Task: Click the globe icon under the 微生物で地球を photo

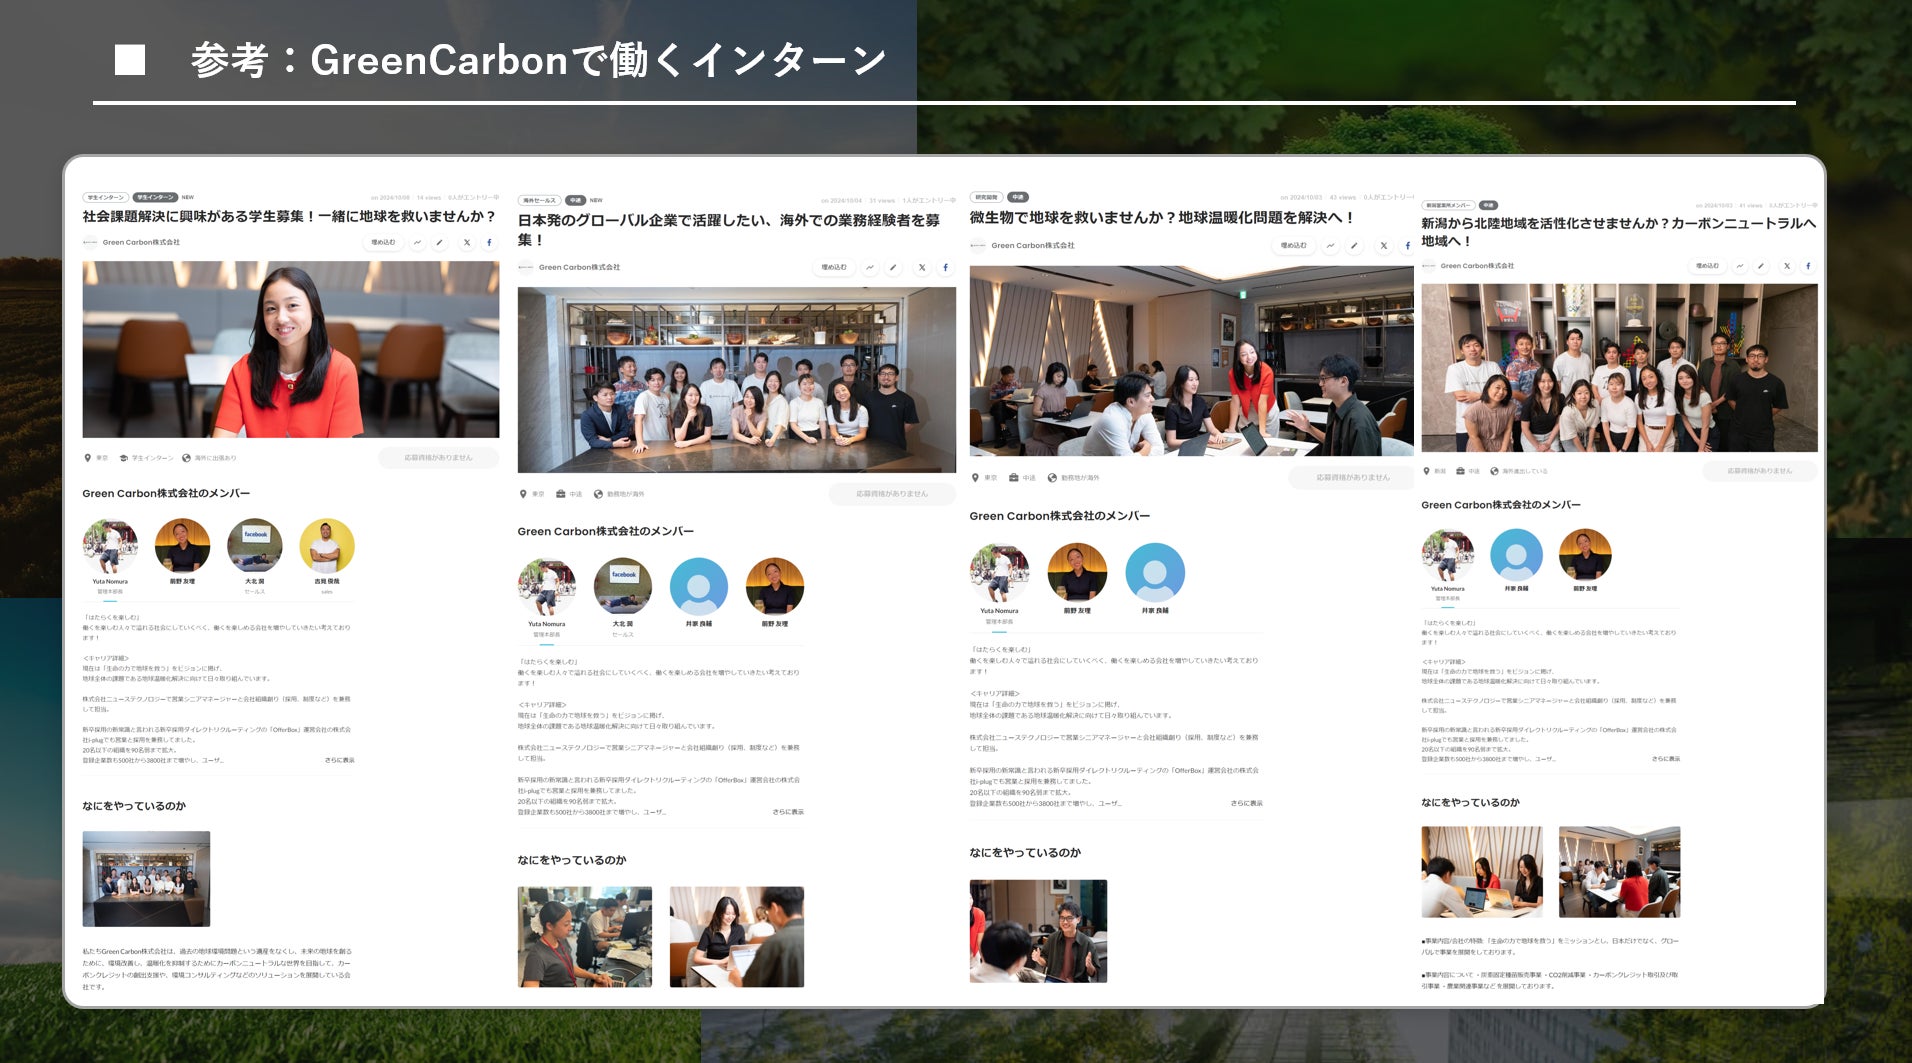Action: (x=1052, y=478)
